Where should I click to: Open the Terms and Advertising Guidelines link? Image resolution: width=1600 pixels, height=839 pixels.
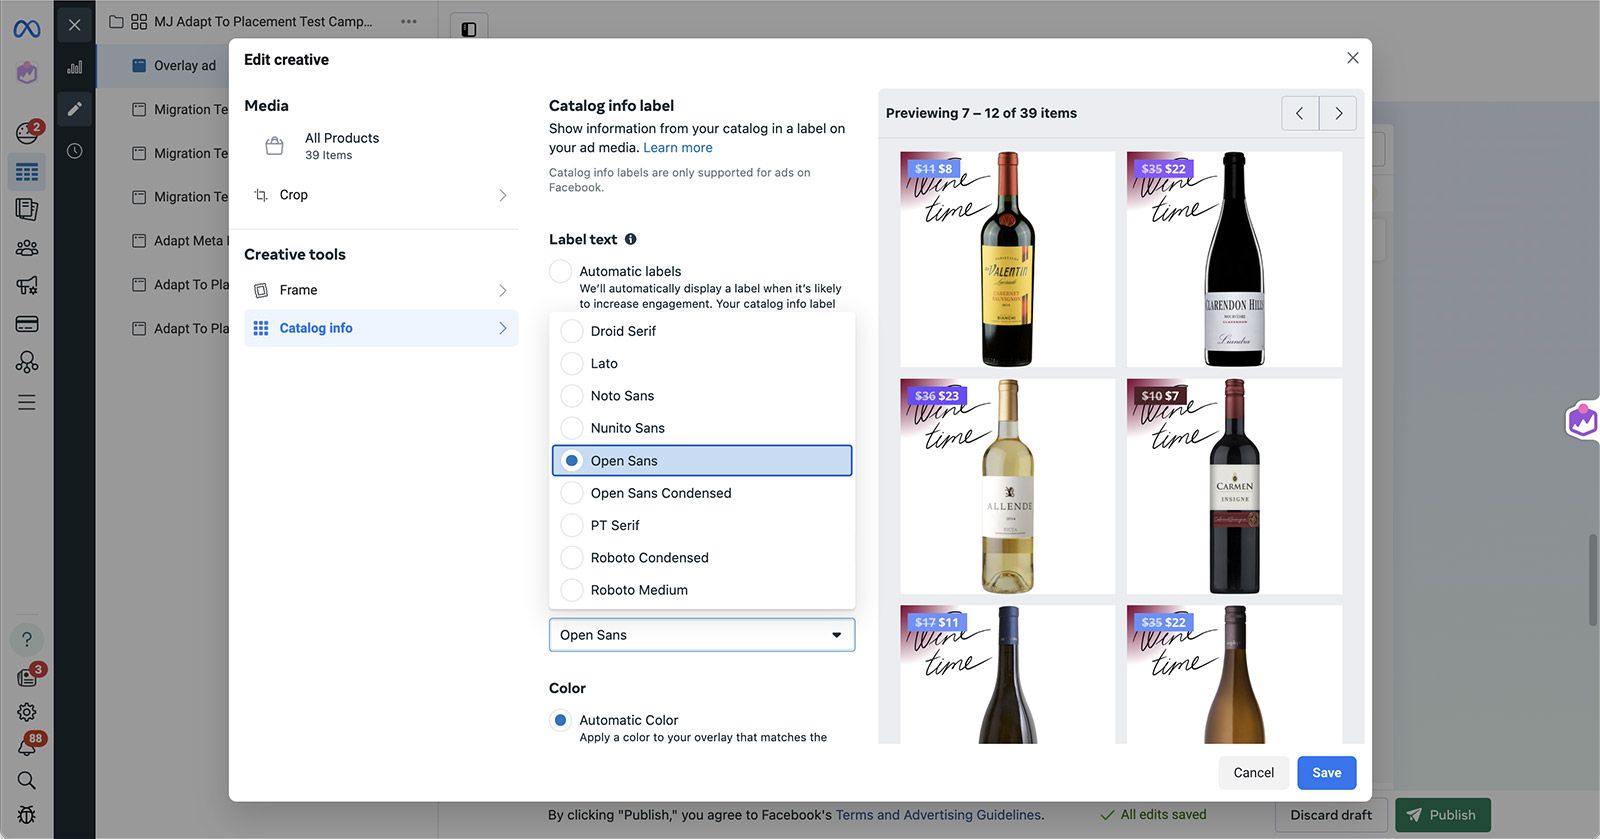click(938, 815)
